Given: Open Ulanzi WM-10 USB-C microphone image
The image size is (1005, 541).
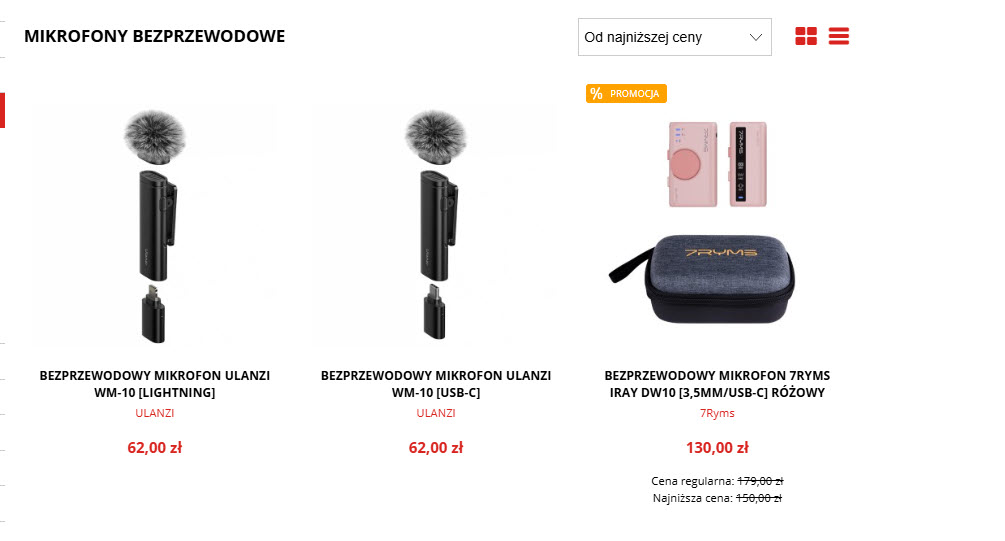Looking at the screenshot, I should [x=436, y=226].
